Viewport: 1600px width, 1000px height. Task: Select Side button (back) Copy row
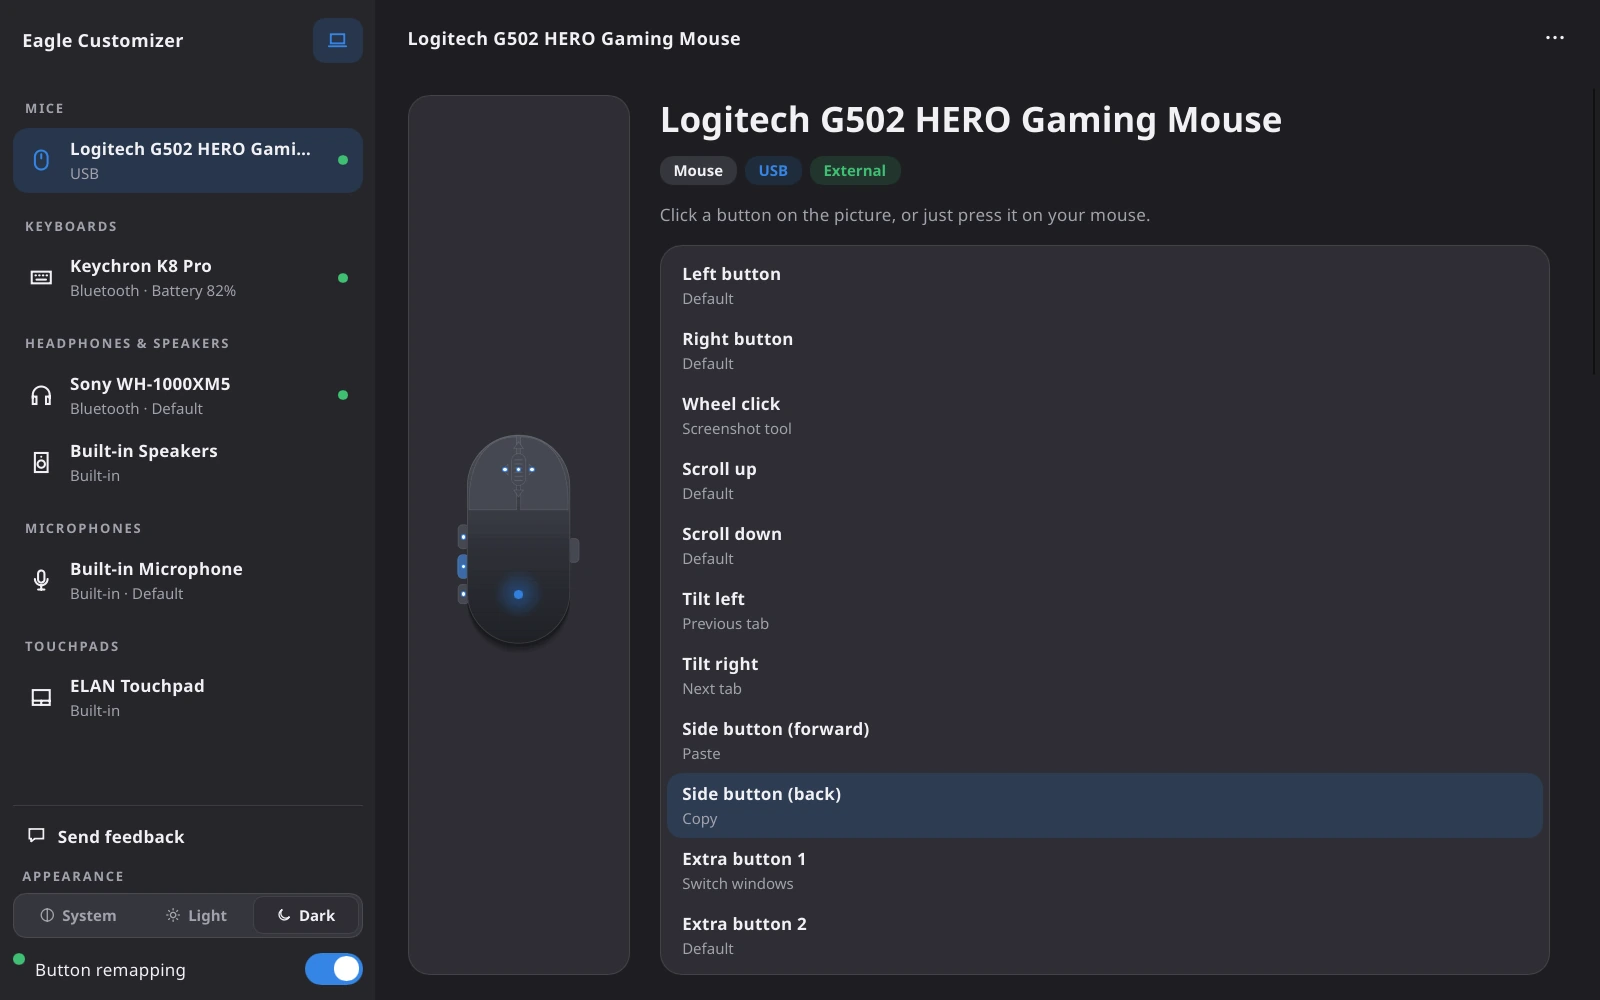pos(1104,806)
